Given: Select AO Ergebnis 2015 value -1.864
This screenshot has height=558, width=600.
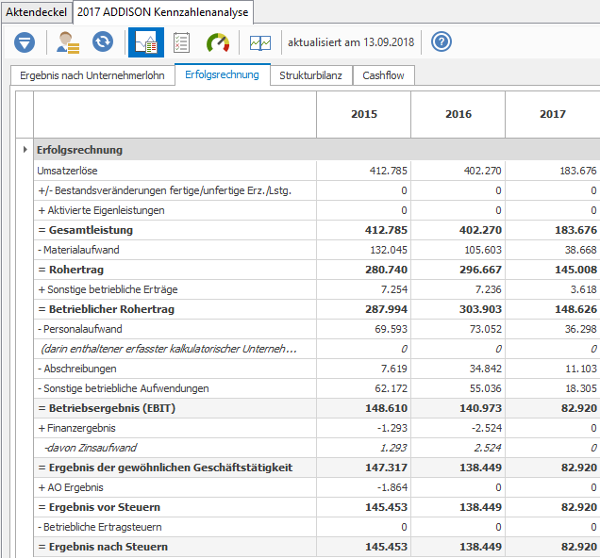Looking at the screenshot, I should click(x=393, y=488).
